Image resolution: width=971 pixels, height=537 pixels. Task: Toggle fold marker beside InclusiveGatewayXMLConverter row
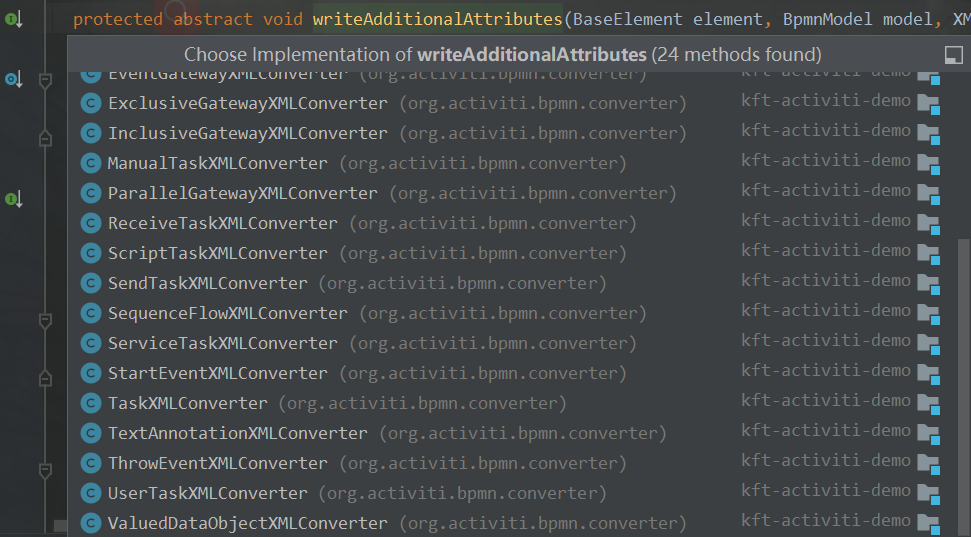pos(45,139)
